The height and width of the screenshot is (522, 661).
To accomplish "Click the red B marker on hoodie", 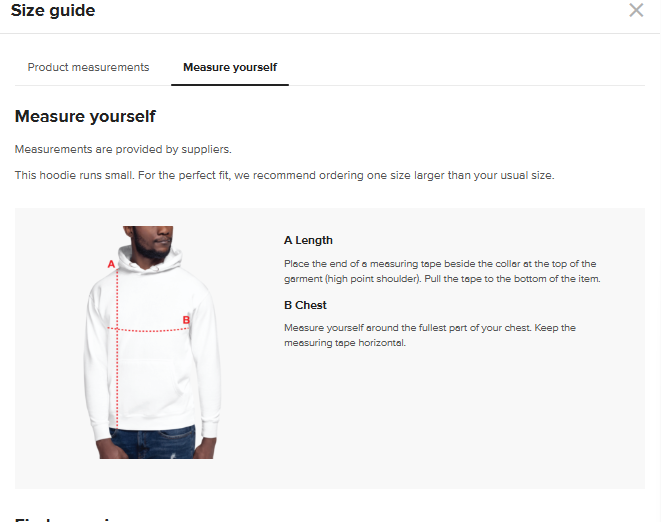I will (x=186, y=320).
